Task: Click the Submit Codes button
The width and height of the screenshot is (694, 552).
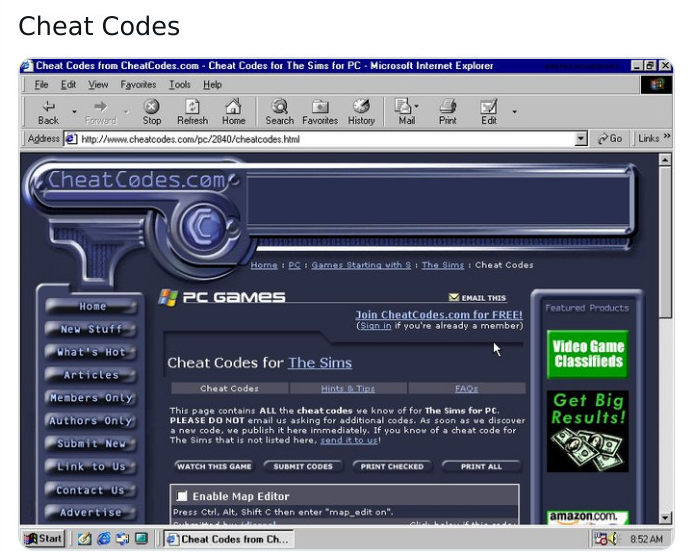Action: [303, 467]
